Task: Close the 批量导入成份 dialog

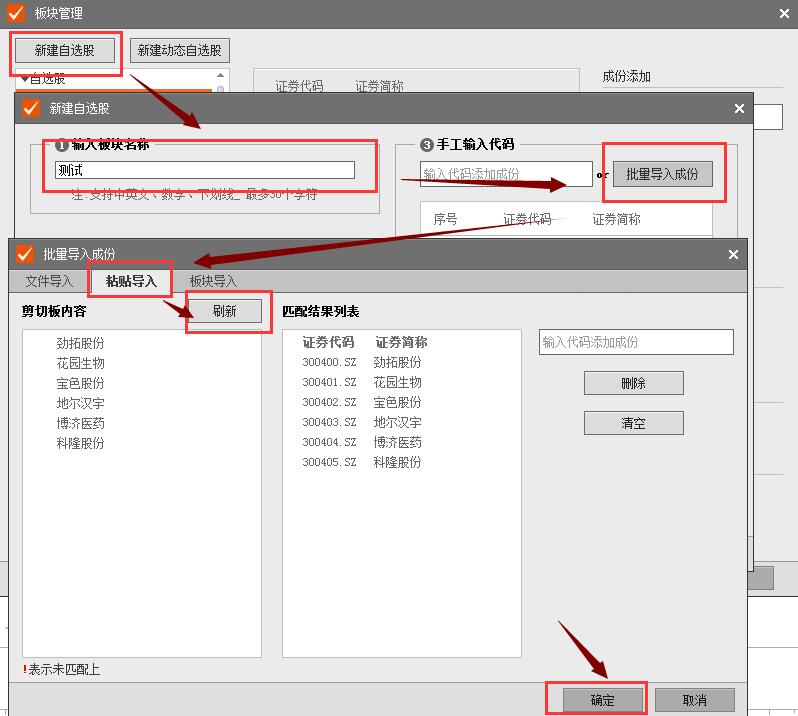Action: (x=733, y=255)
